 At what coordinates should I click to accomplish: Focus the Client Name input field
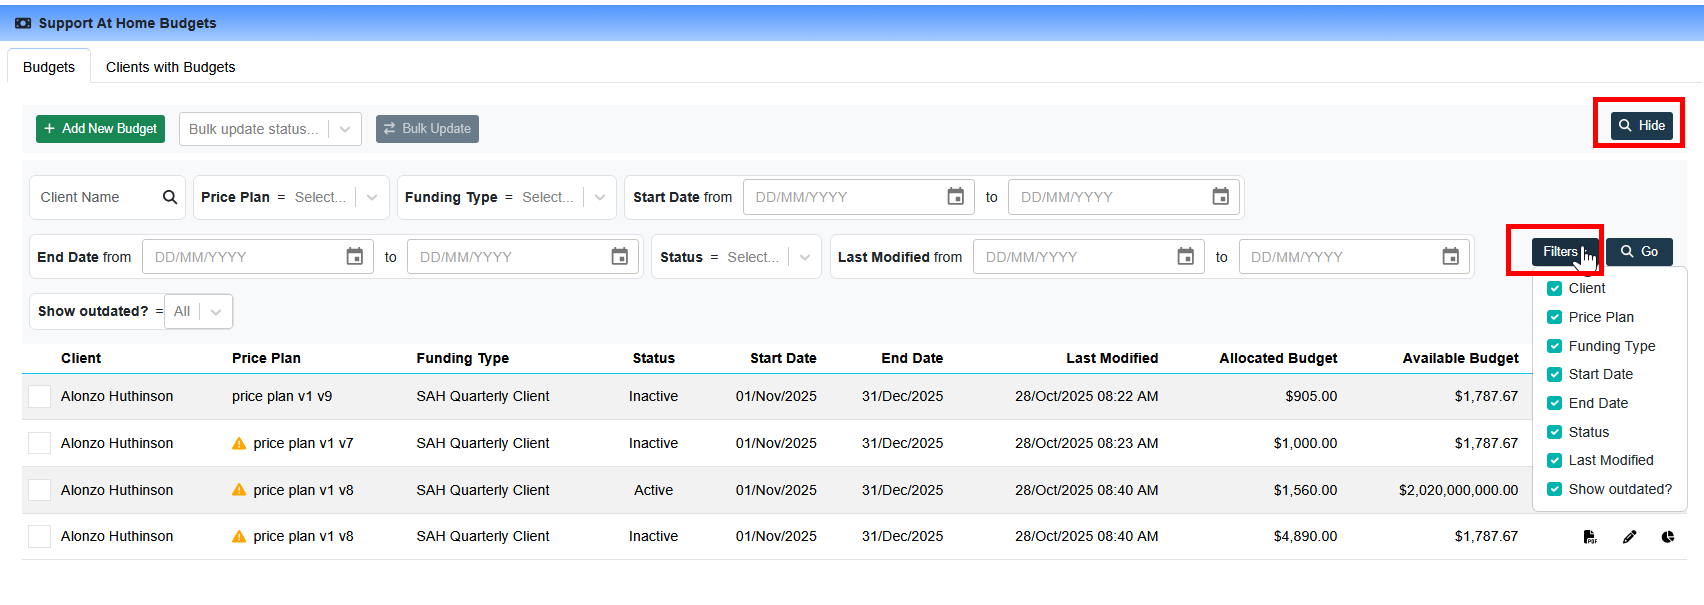tap(95, 197)
